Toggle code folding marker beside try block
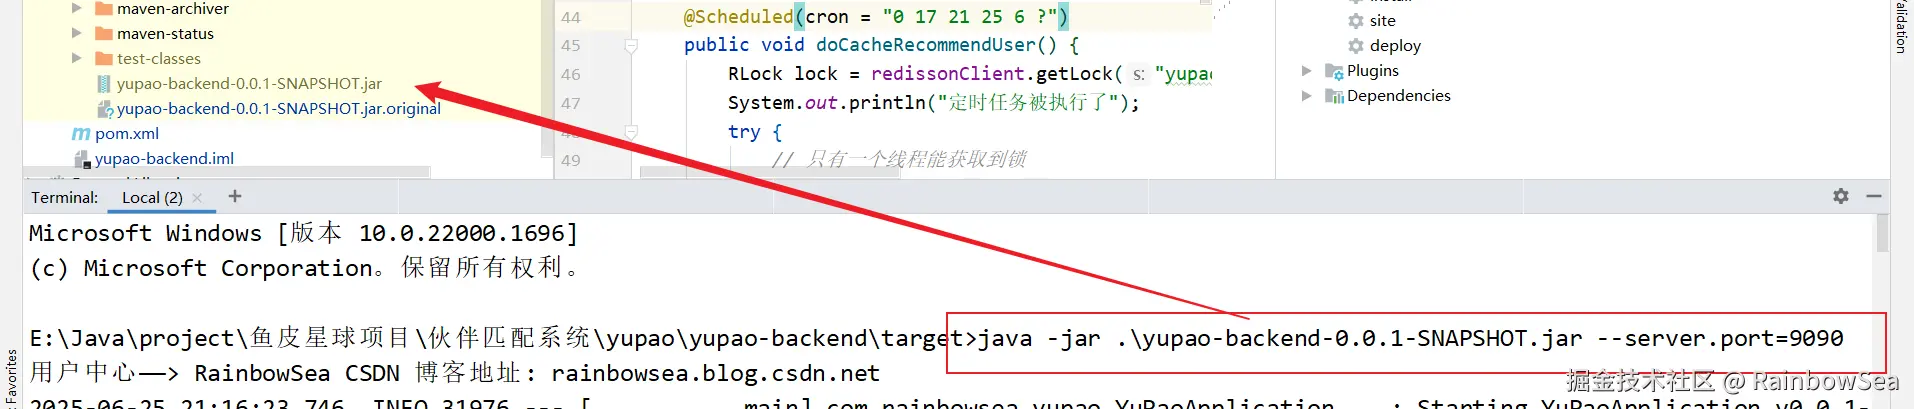The image size is (1914, 409). tap(631, 132)
